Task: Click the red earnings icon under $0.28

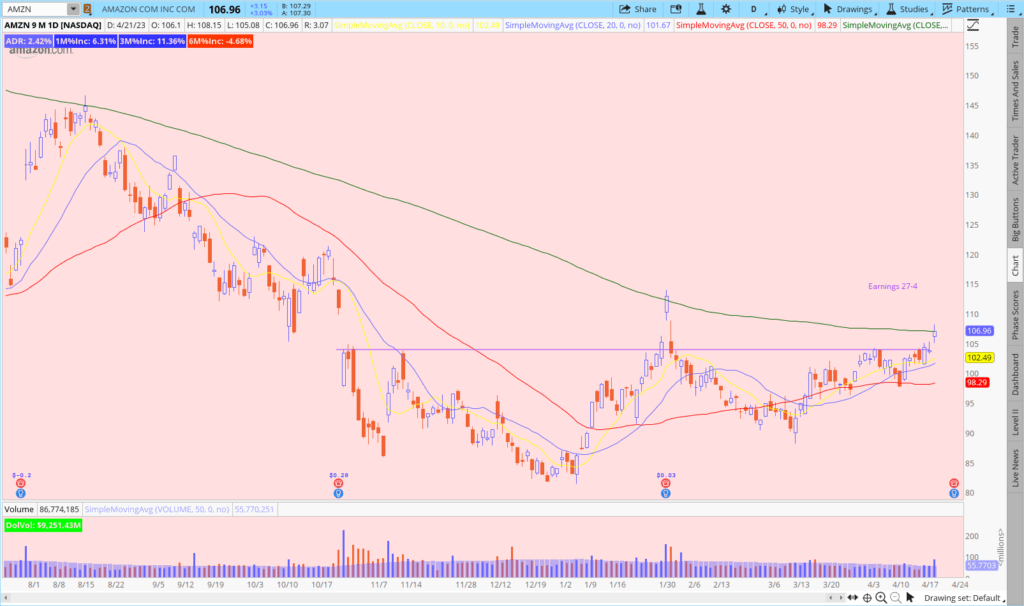Action: [x=338, y=483]
